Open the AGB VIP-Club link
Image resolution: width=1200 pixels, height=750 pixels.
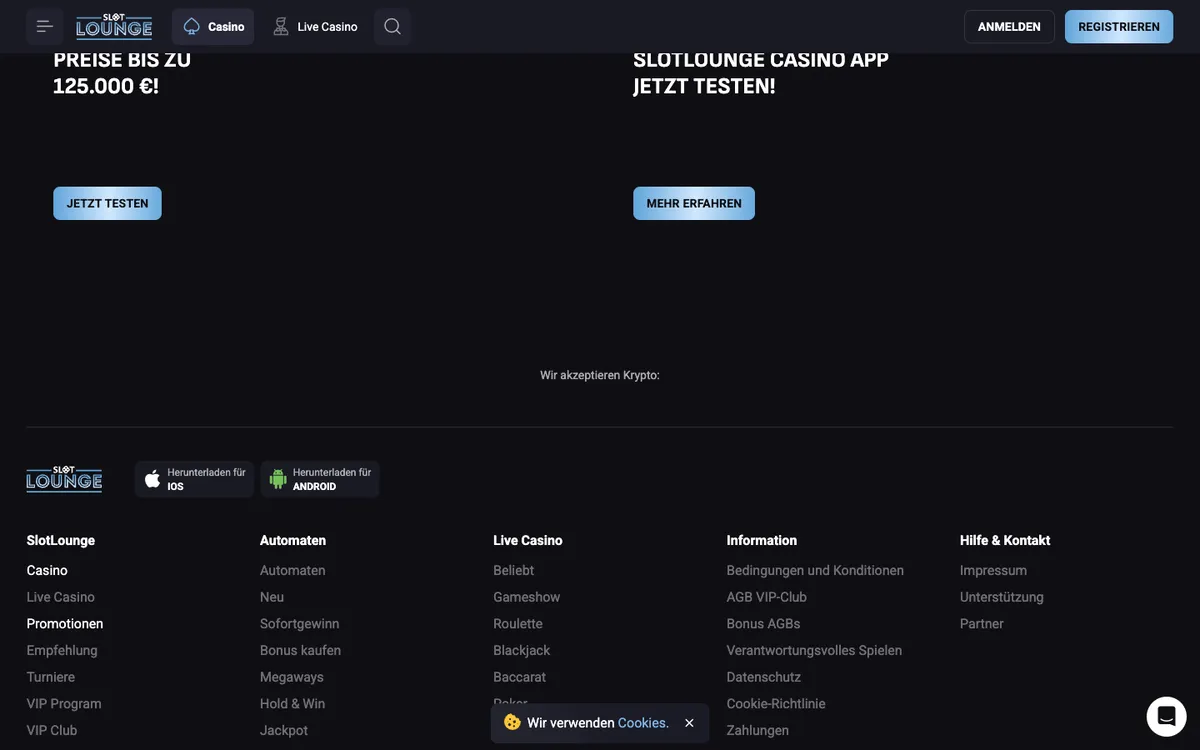767,597
